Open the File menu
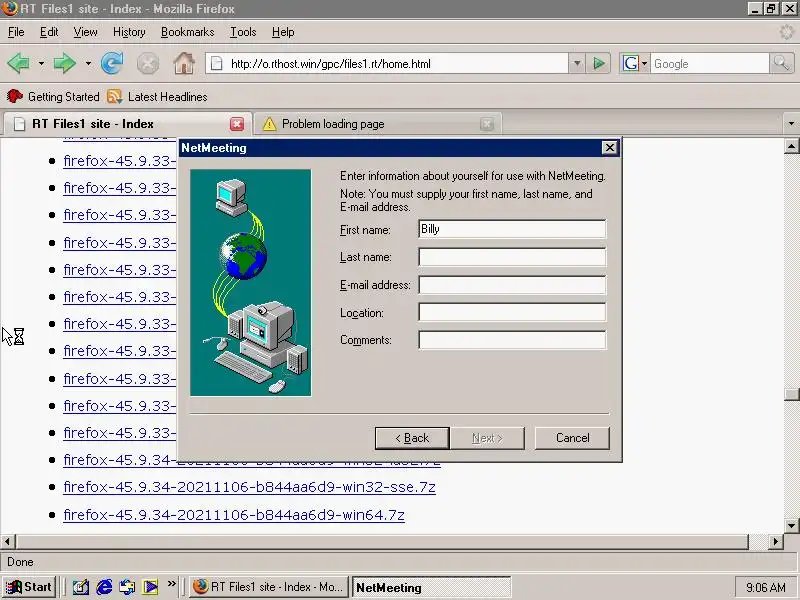Image resolution: width=800 pixels, height=600 pixels. [x=16, y=32]
